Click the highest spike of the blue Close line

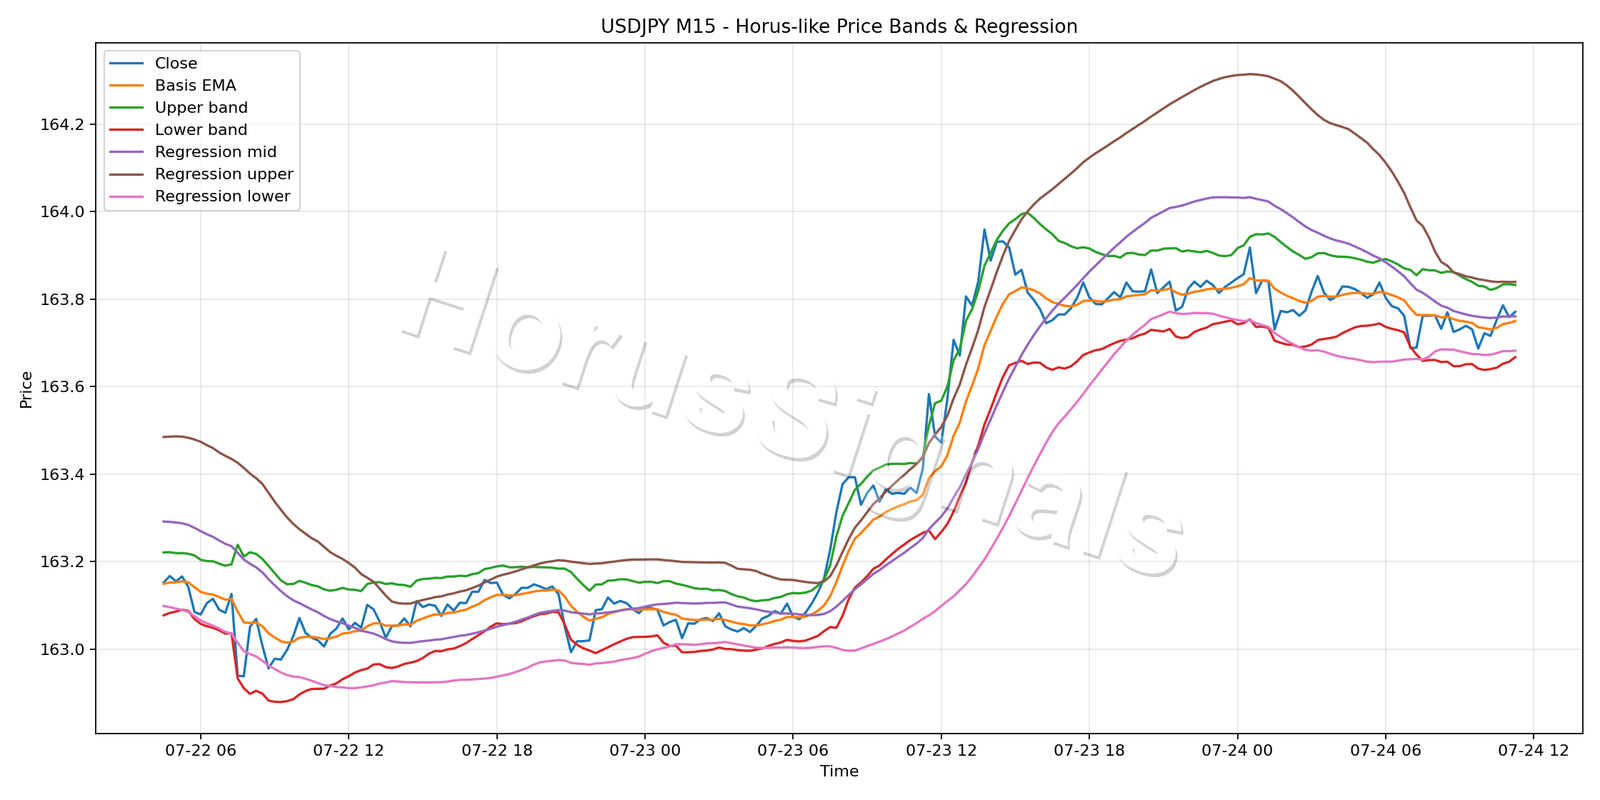(984, 229)
